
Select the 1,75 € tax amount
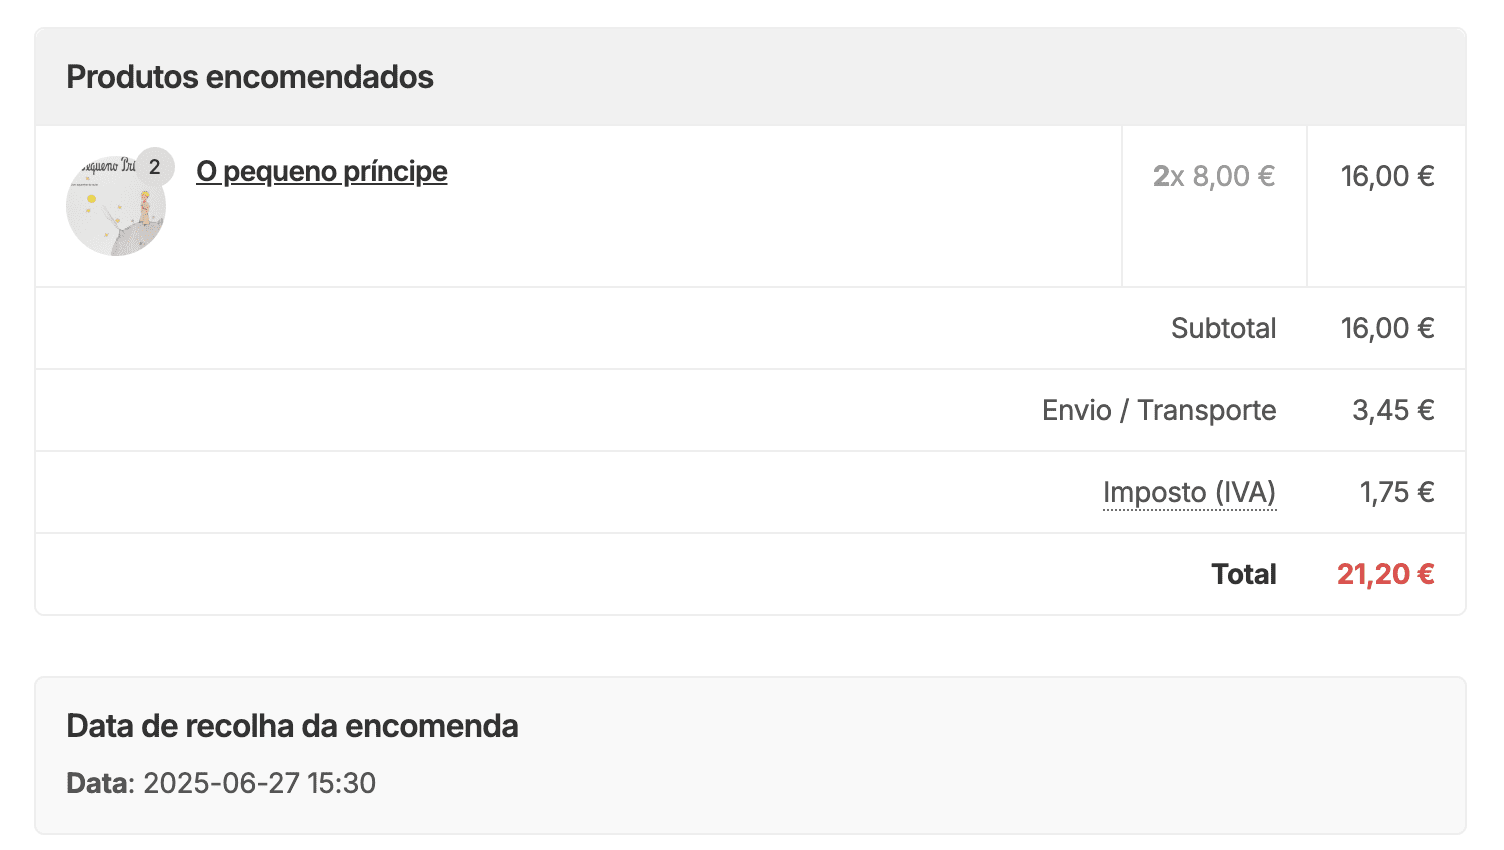[x=1396, y=492]
